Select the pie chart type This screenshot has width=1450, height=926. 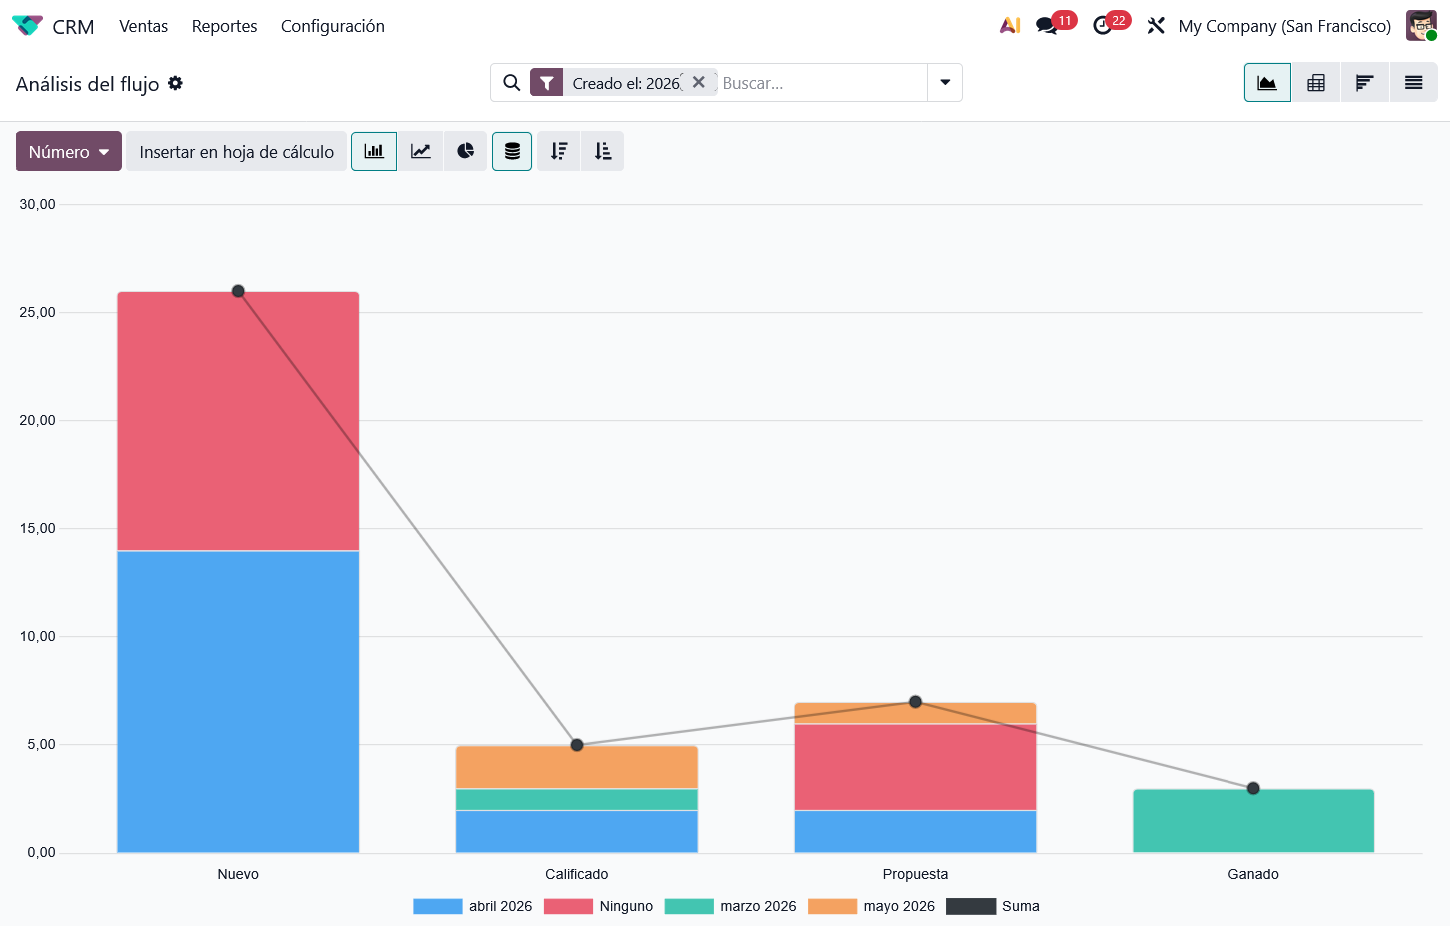[x=465, y=151]
